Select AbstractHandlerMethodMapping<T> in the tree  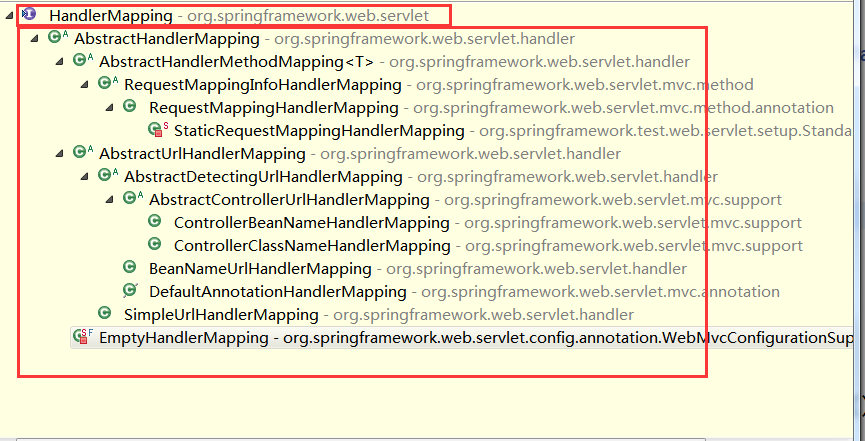tap(237, 62)
